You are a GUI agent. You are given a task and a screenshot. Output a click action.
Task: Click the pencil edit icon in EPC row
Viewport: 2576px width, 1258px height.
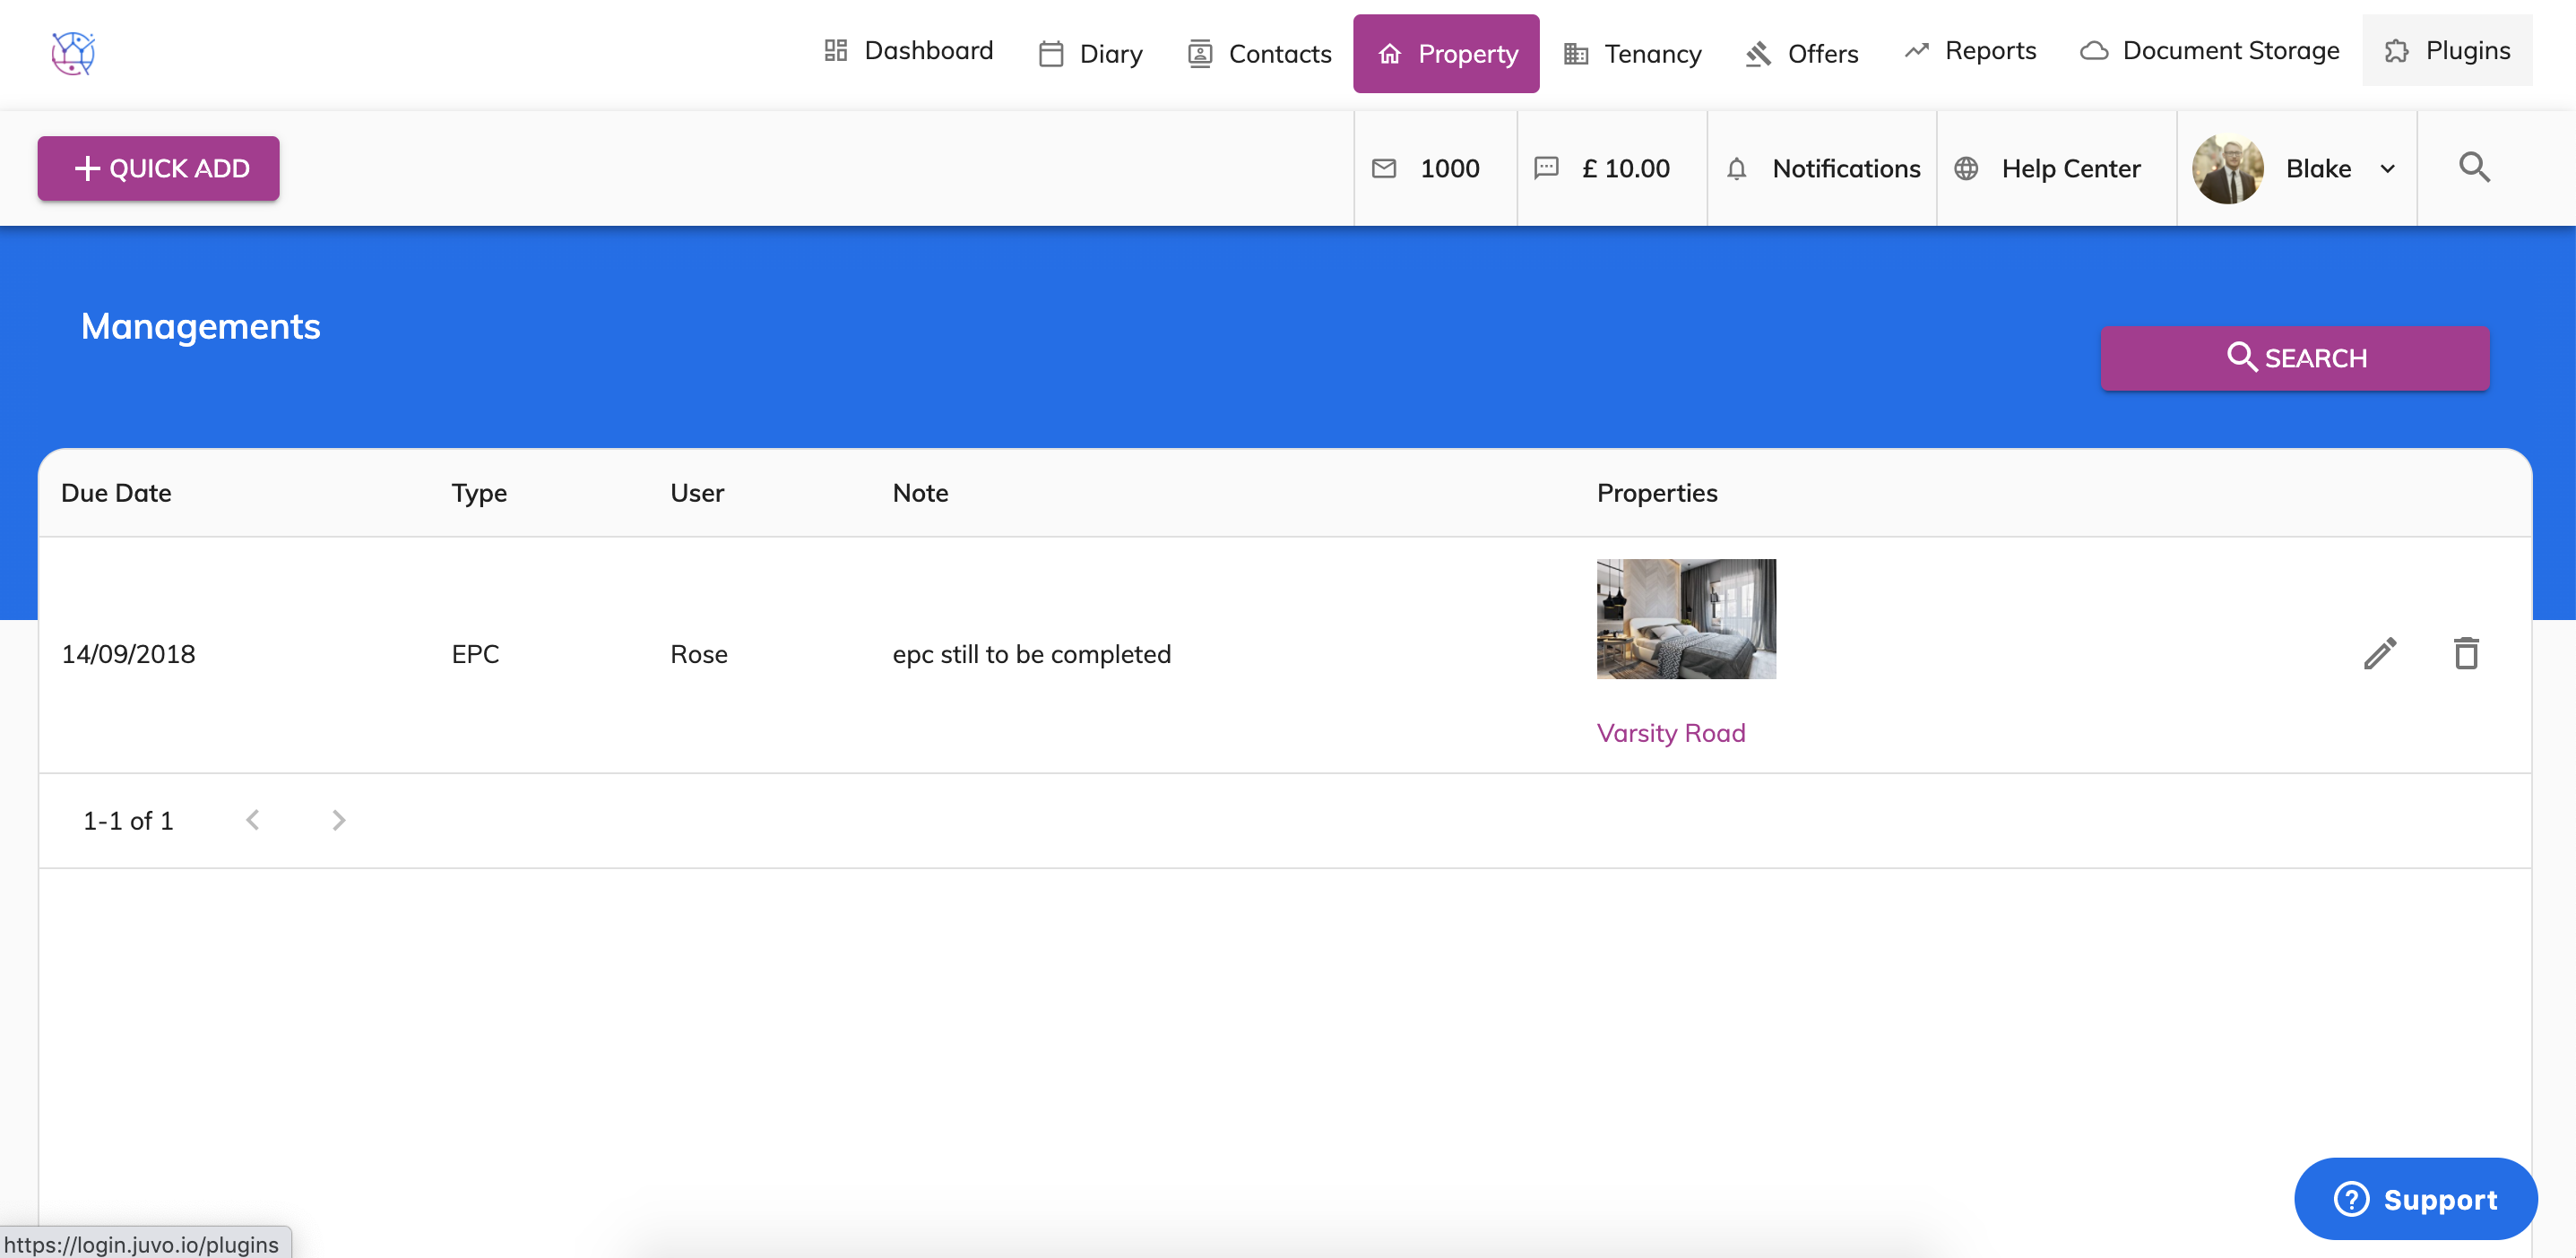tap(2379, 654)
